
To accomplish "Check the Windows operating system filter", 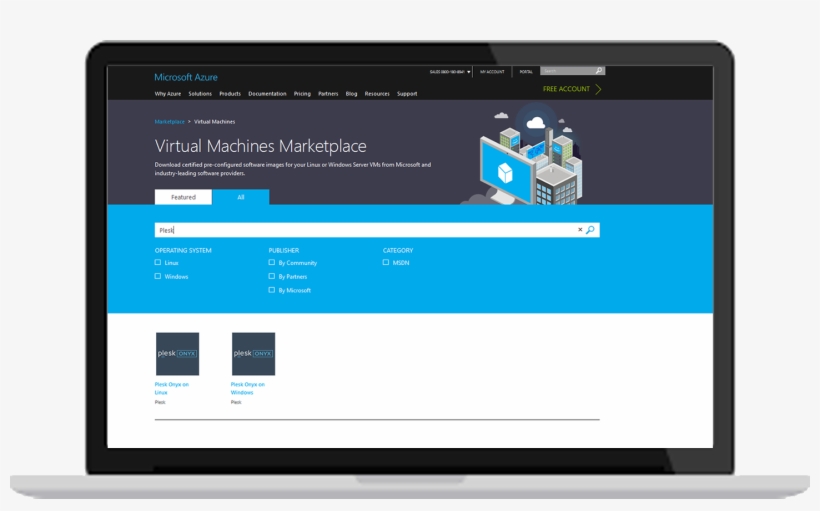I will [x=158, y=276].
